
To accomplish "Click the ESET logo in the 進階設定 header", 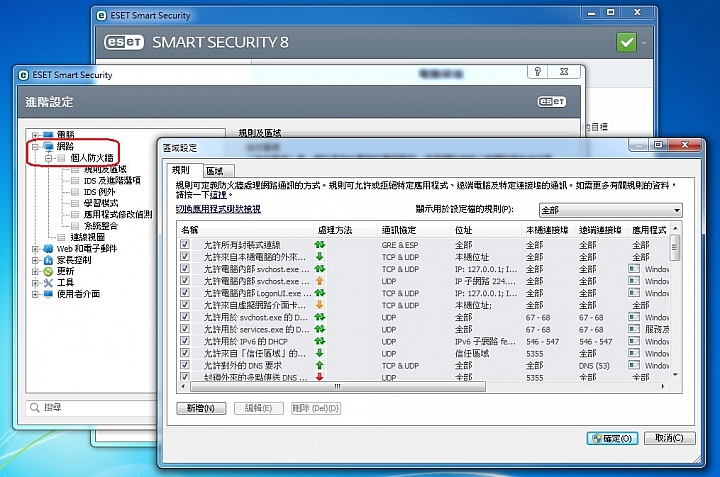I will pyautogui.click(x=551, y=101).
